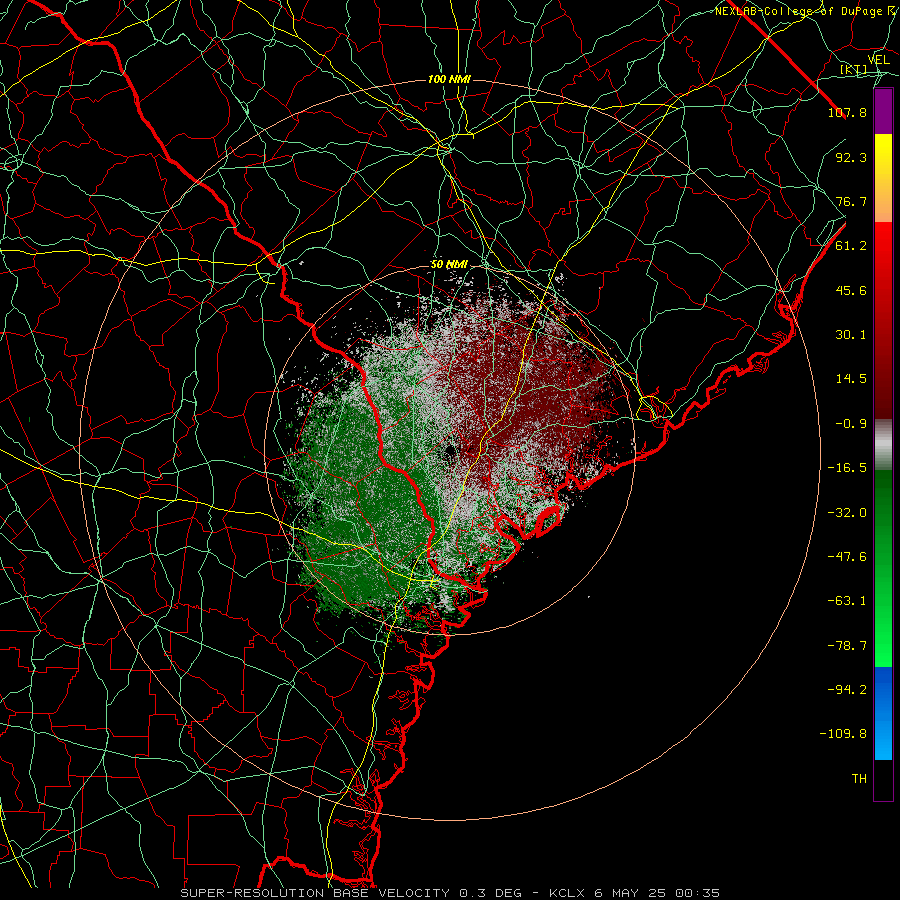Click the 14.5 legend value
This screenshot has width=900, height=900.
[851, 379]
